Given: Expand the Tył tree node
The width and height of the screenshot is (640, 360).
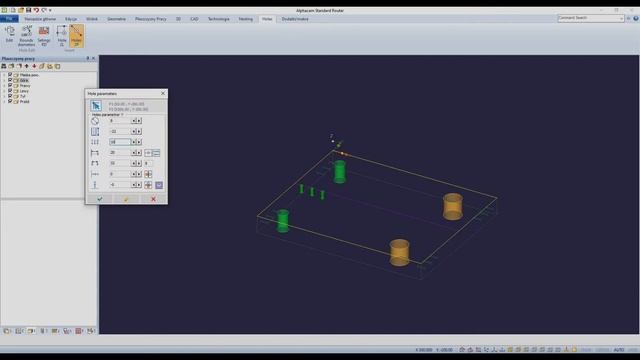Looking at the screenshot, I should 4,96.
